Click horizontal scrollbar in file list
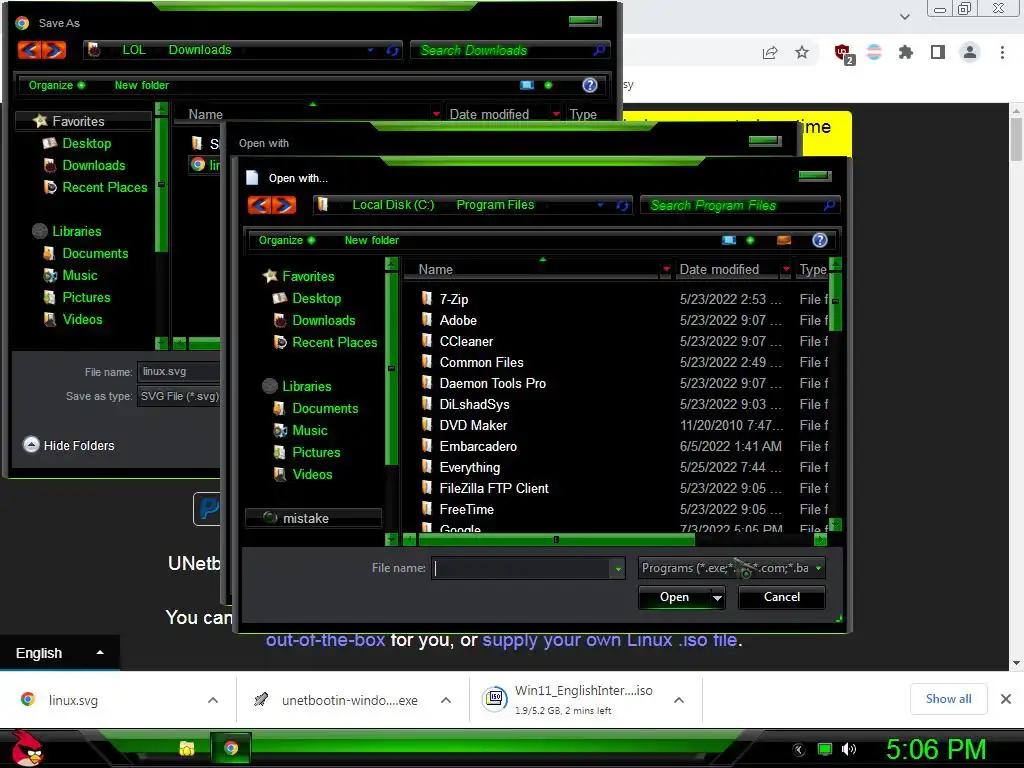Viewport: 1024px width, 768px height. click(556, 539)
